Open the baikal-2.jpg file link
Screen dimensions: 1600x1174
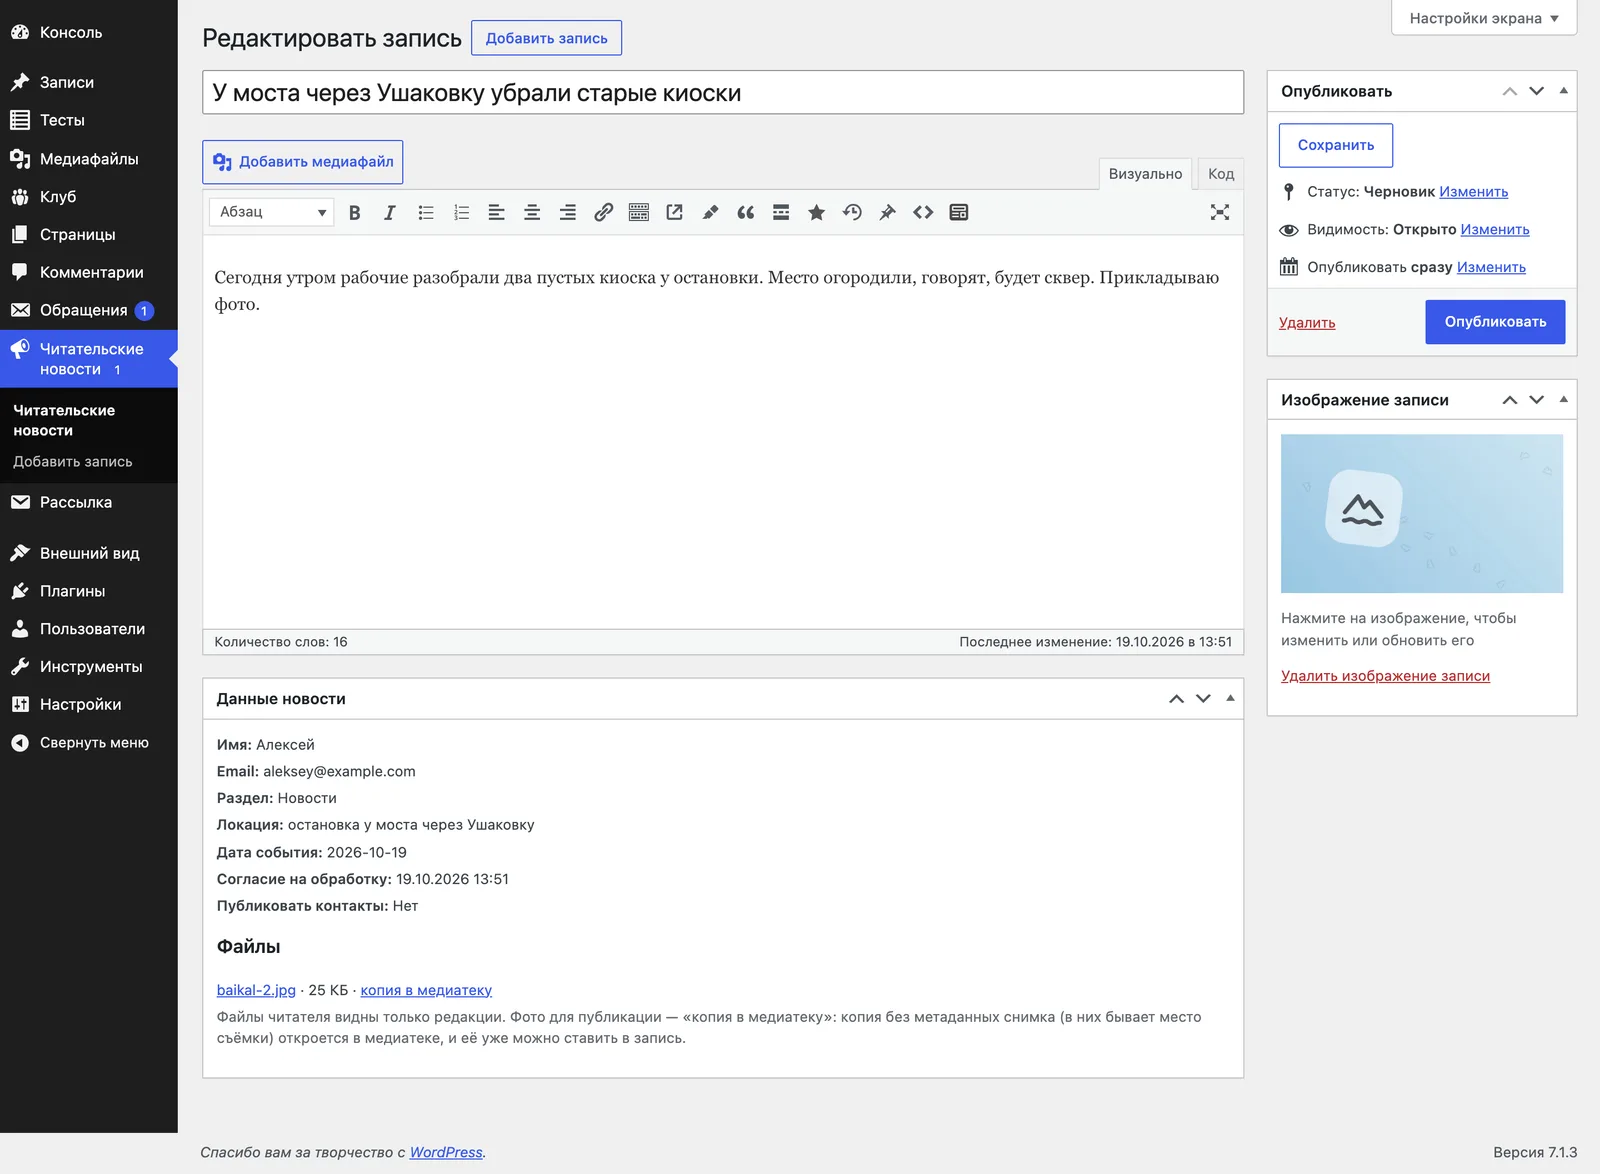tap(256, 990)
